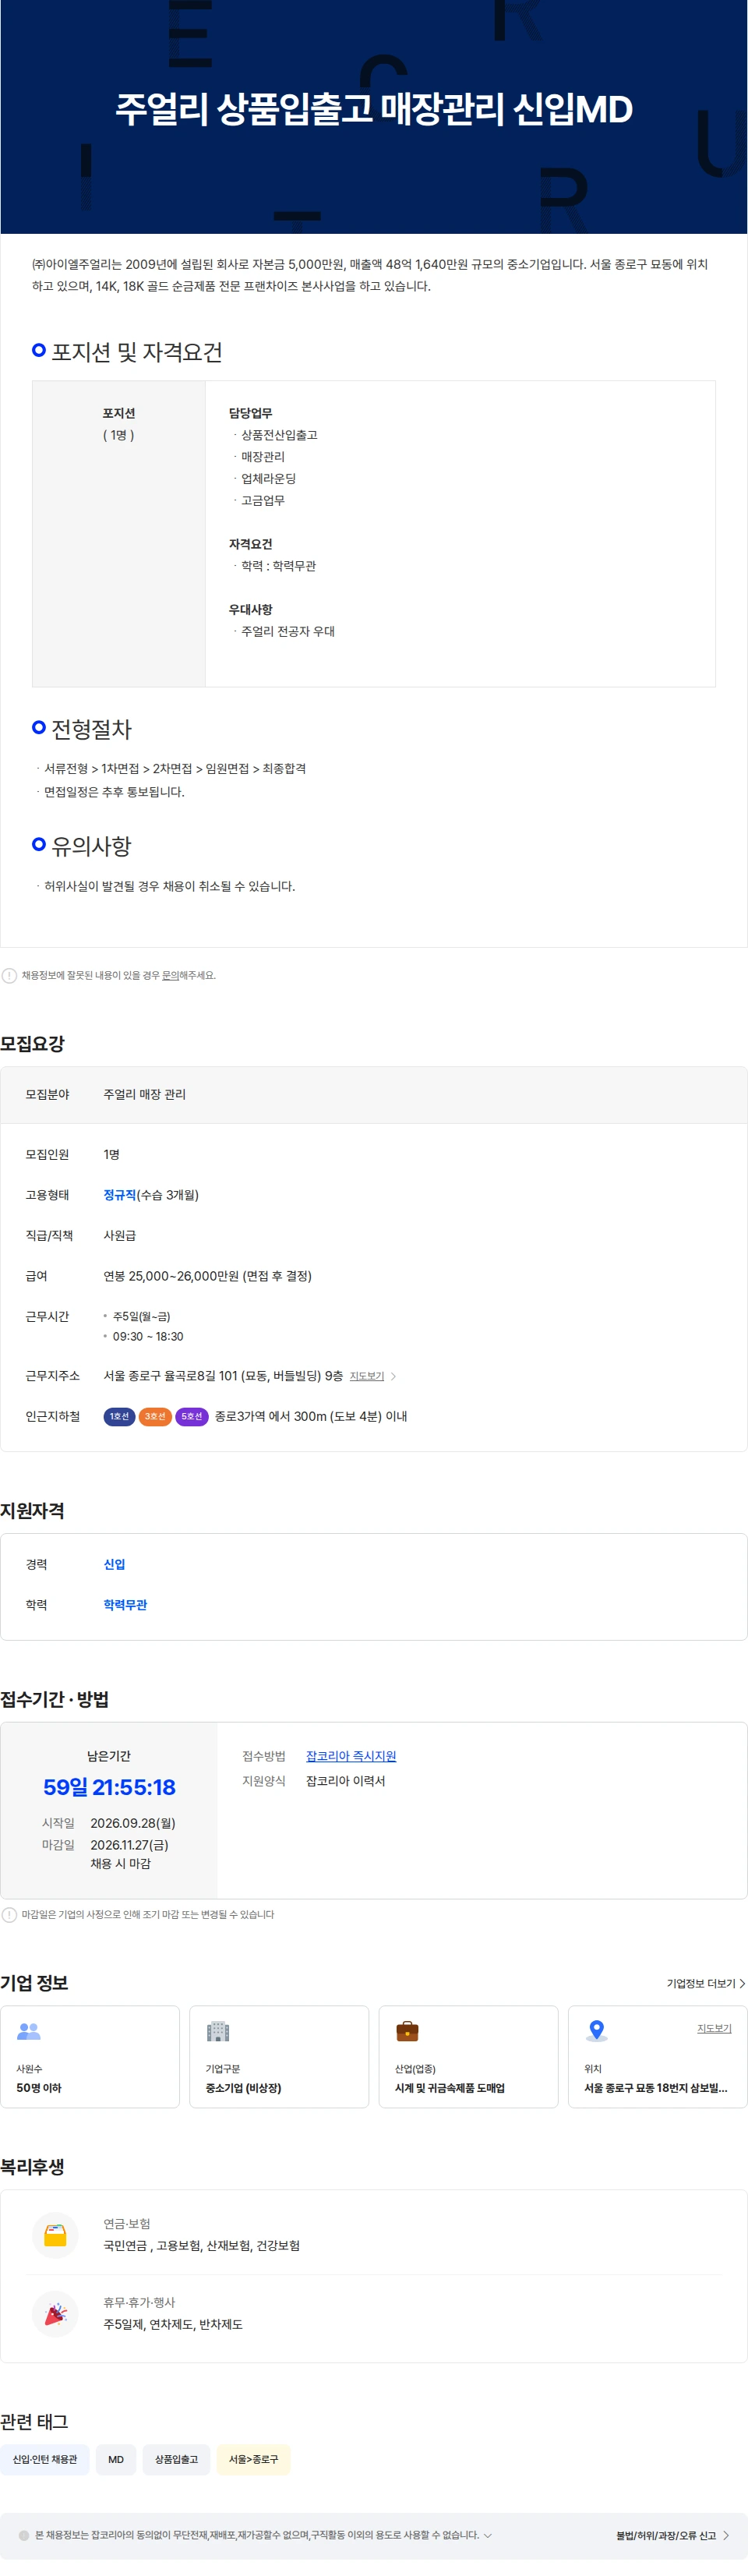Screen dimensions: 748x2576
Task: Expand the copyright notice chevron
Action: pyautogui.click(x=488, y=2535)
